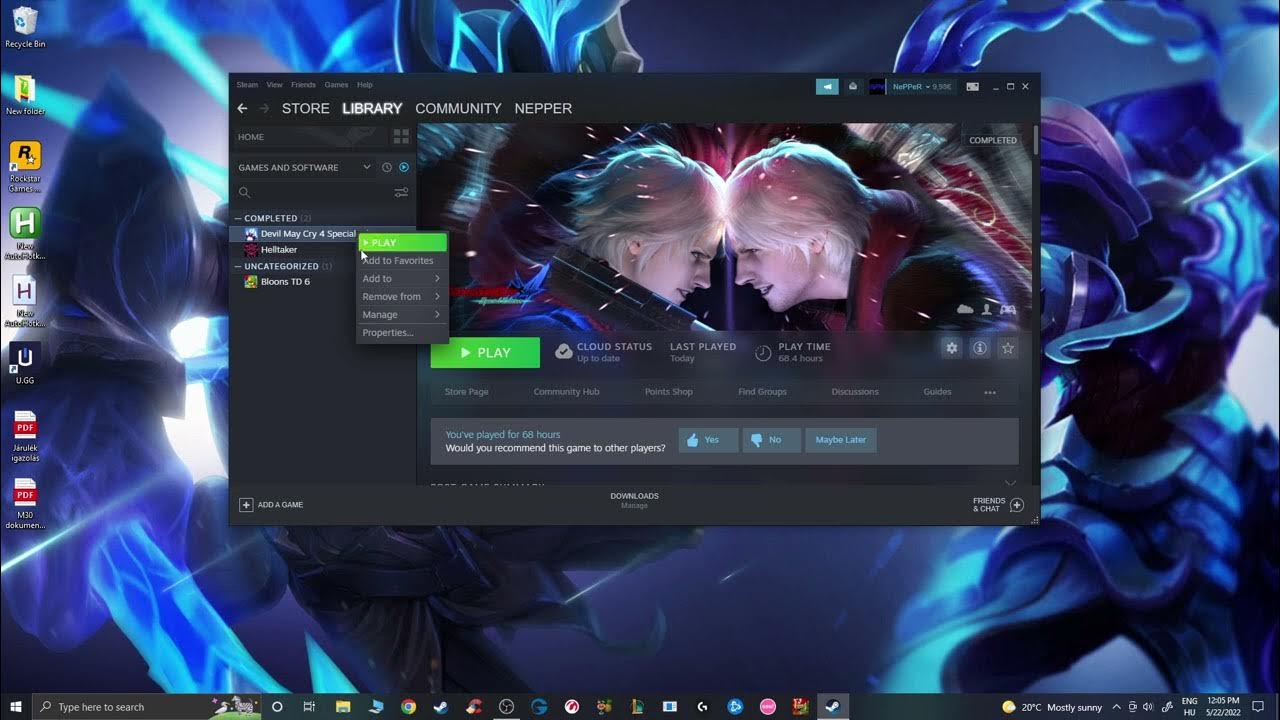
Task: Show game info with the info icon
Action: coord(980,348)
